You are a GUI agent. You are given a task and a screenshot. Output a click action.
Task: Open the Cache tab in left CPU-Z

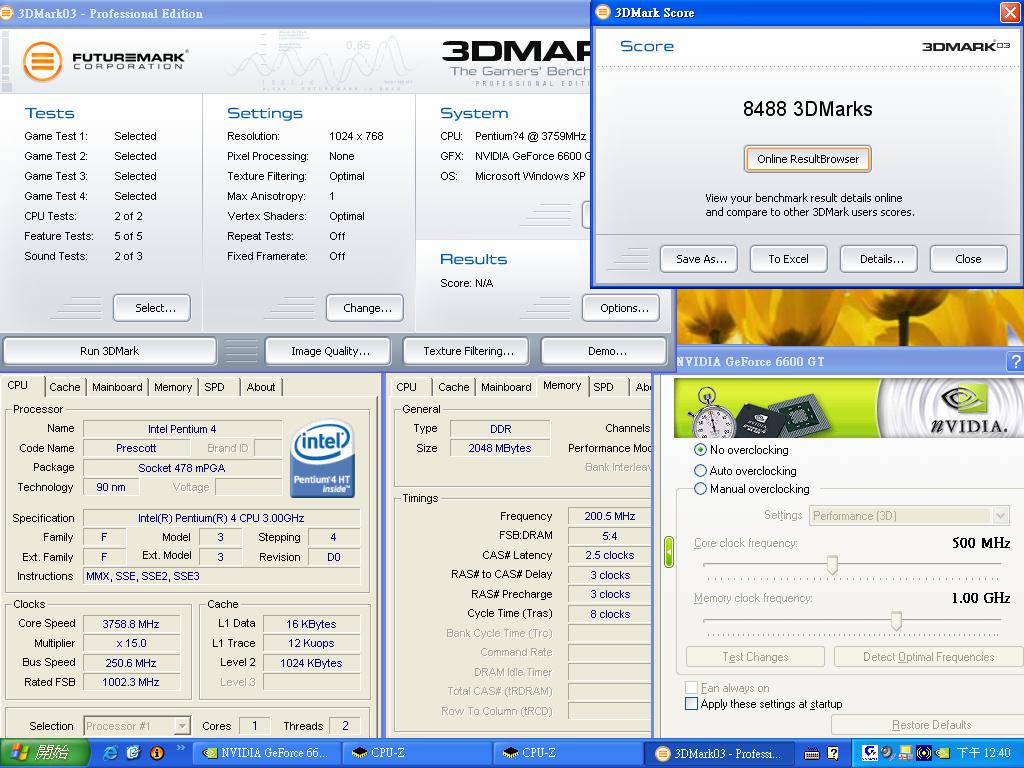point(65,387)
